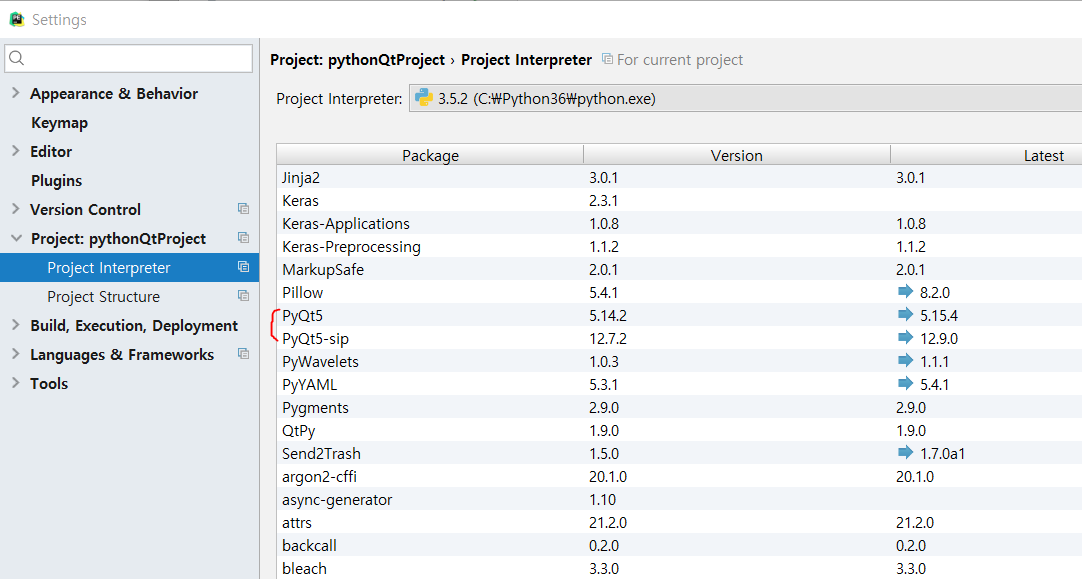Image resolution: width=1082 pixels, height=579 pixels.
Task: Select the Send2Trash package row
Action: coord(679,453)
